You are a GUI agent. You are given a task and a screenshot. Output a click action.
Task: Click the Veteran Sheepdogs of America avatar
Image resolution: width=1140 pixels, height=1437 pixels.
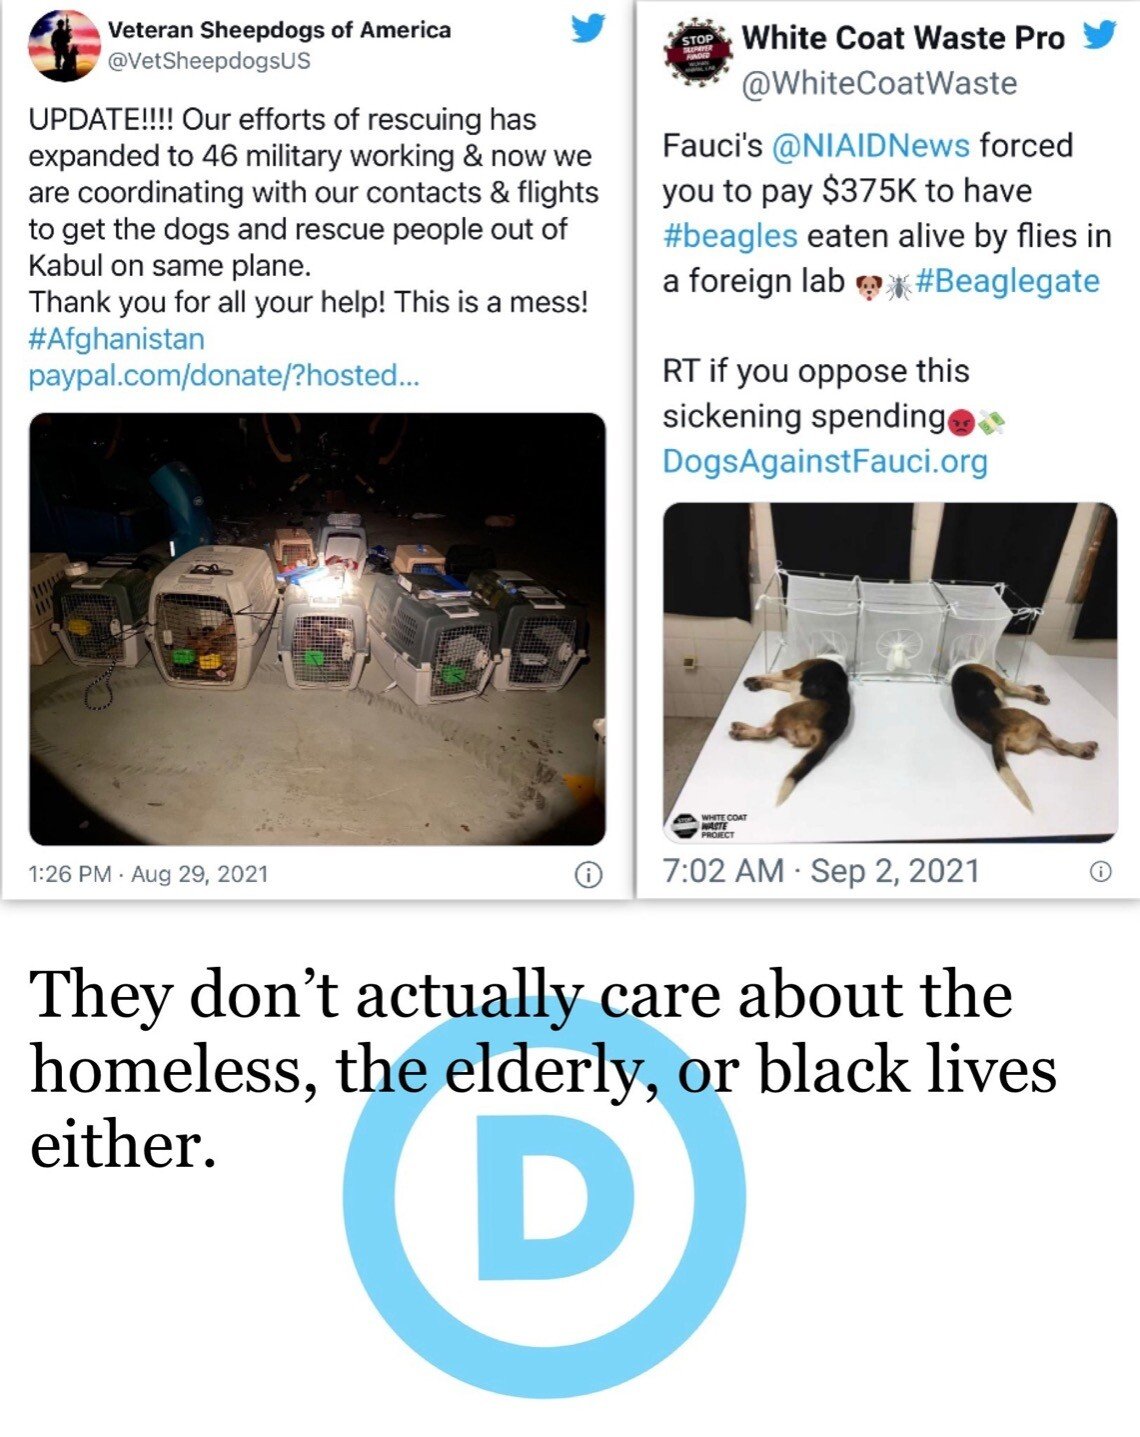coord(64,47)
